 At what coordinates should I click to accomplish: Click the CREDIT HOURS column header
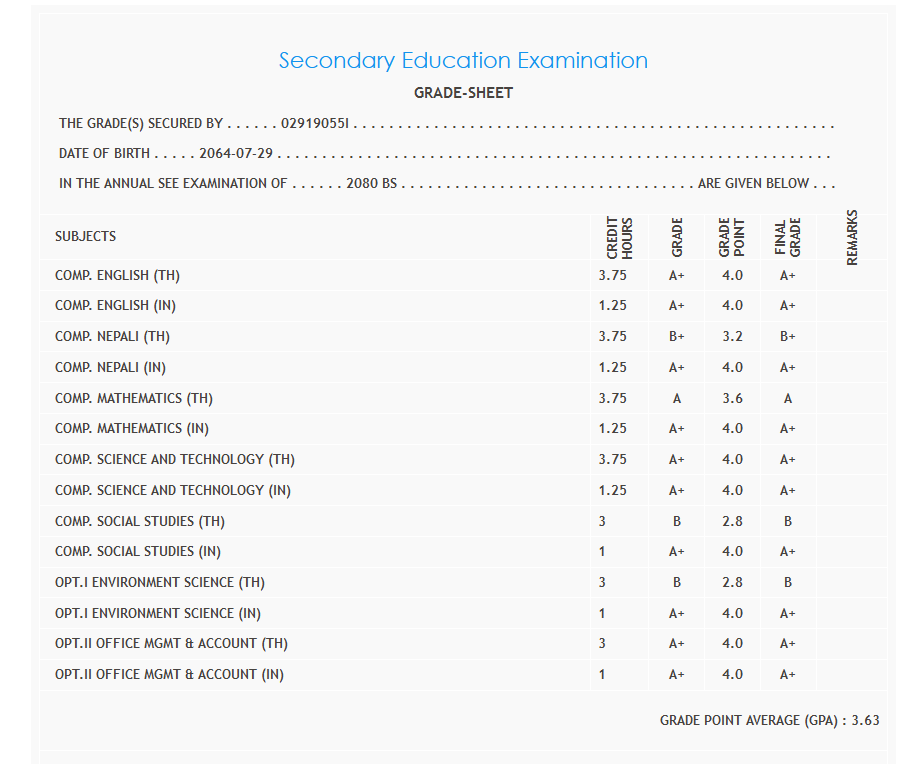click(x=620, y=238)
